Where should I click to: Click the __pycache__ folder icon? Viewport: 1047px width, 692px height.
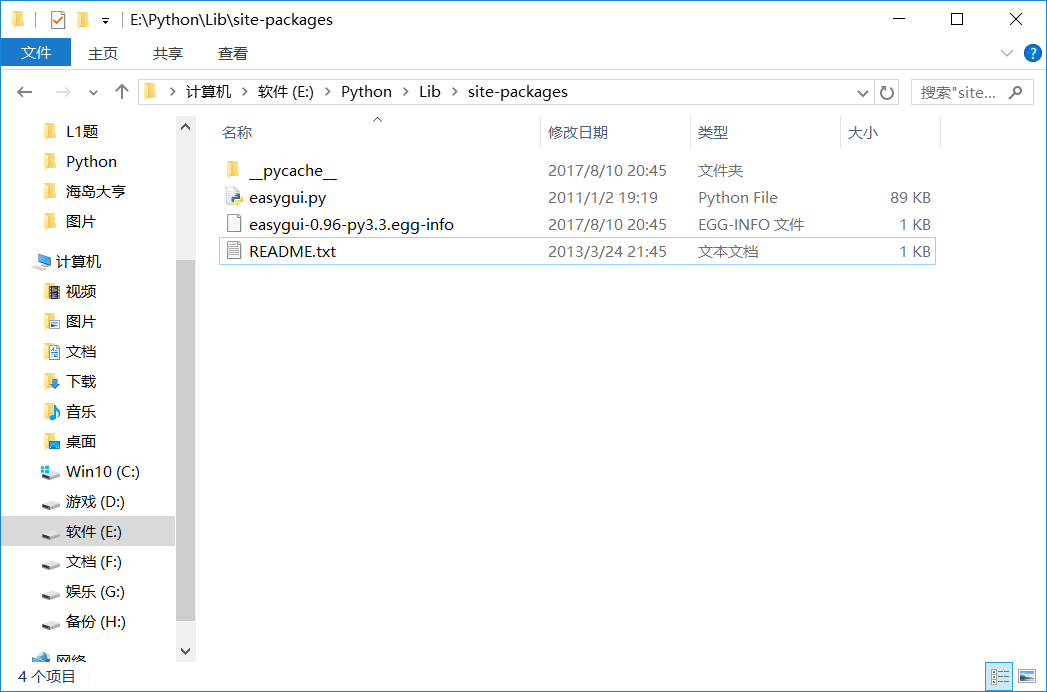pyautogui.click(x=233, y=170)
